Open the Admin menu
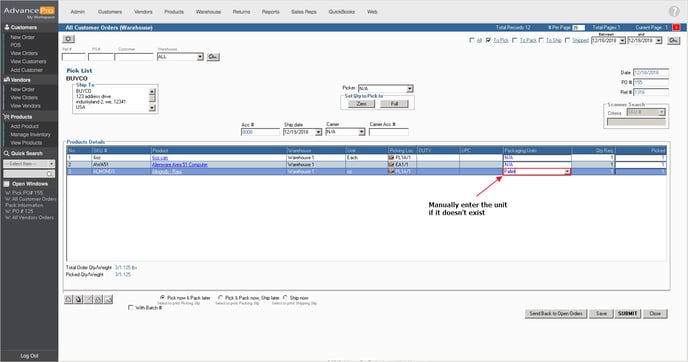Screen dimensions: 688x362 click(x=78, y=12)
